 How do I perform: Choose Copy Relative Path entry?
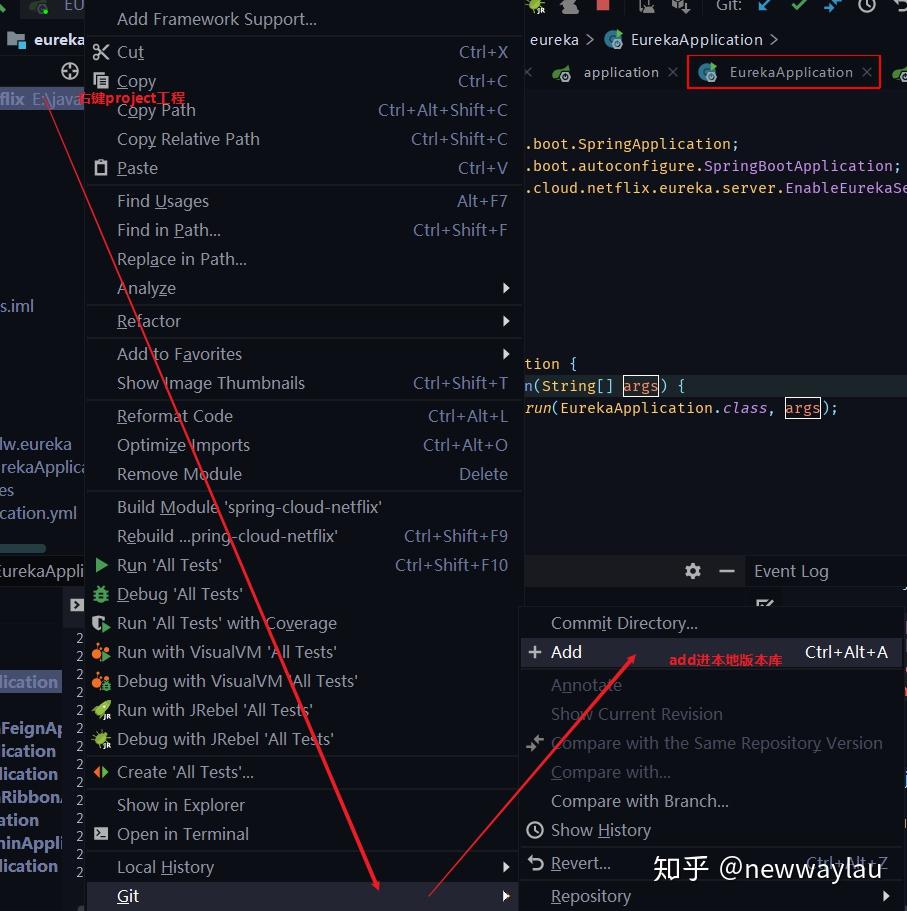304,139
